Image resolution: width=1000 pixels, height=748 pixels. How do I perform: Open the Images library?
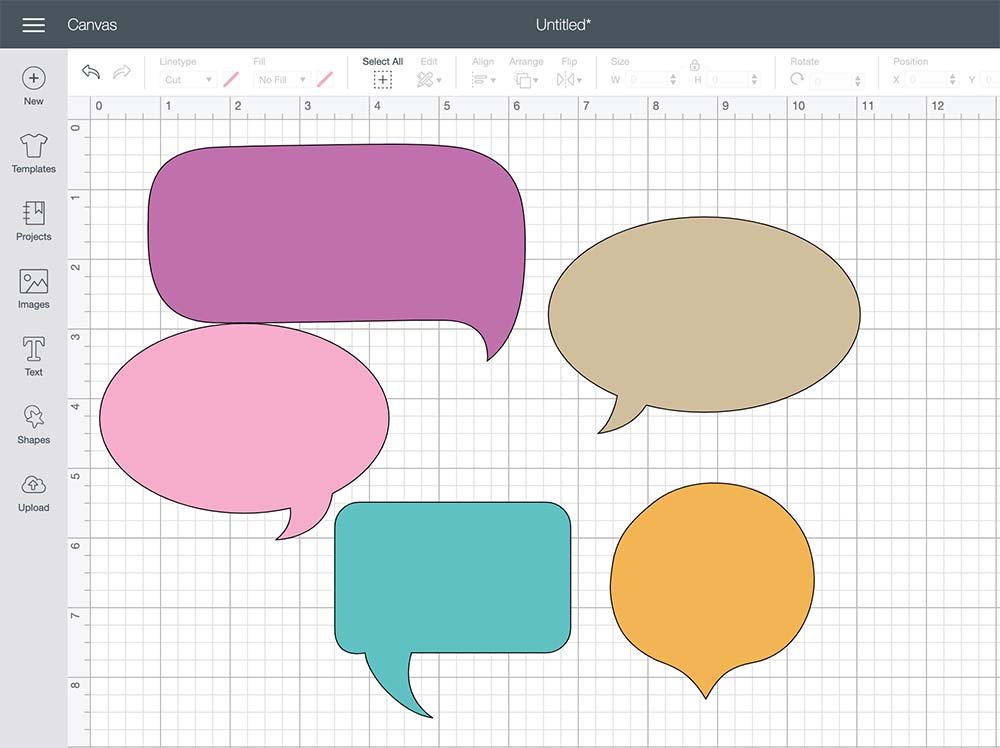(x=33, y=289)
